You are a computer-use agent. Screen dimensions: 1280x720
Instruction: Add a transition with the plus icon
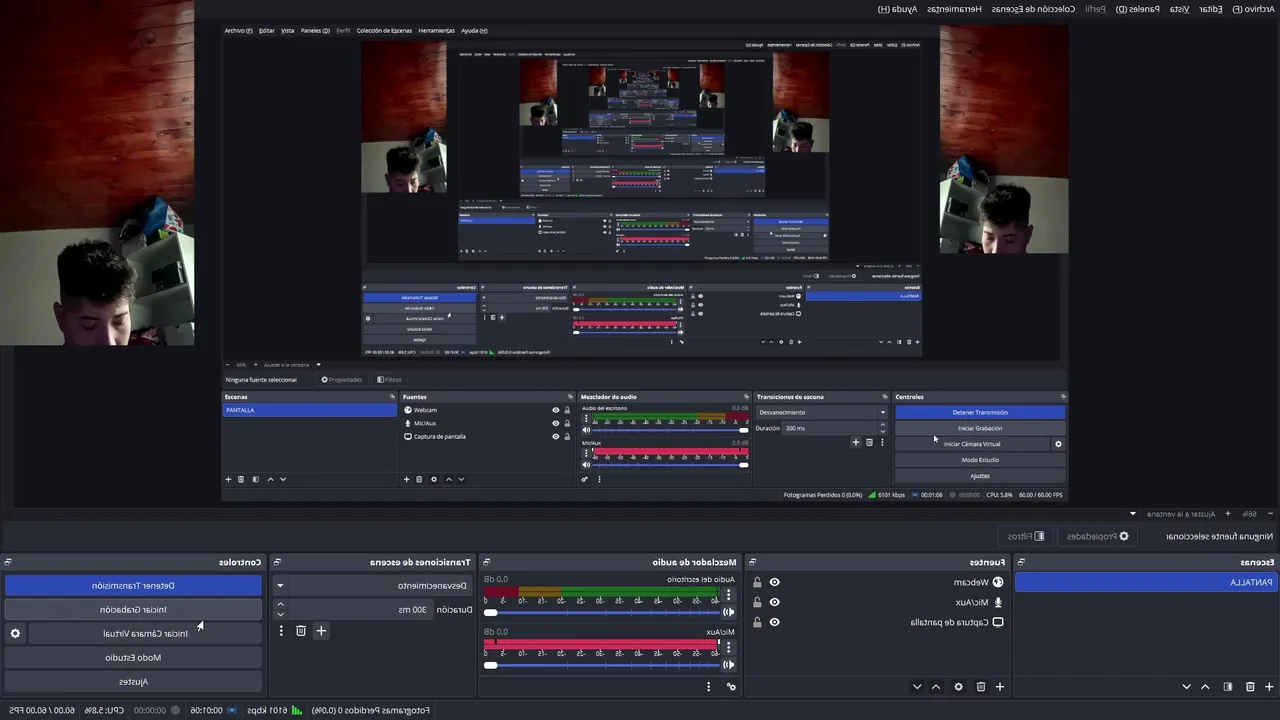[321, 631]
